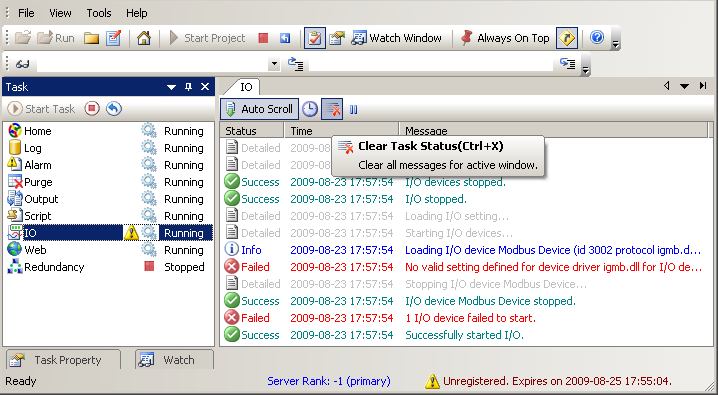Switch to the Task Property tab
This screenshot has width=718, height=395.
pyautogui.click(x=63, y=360)
